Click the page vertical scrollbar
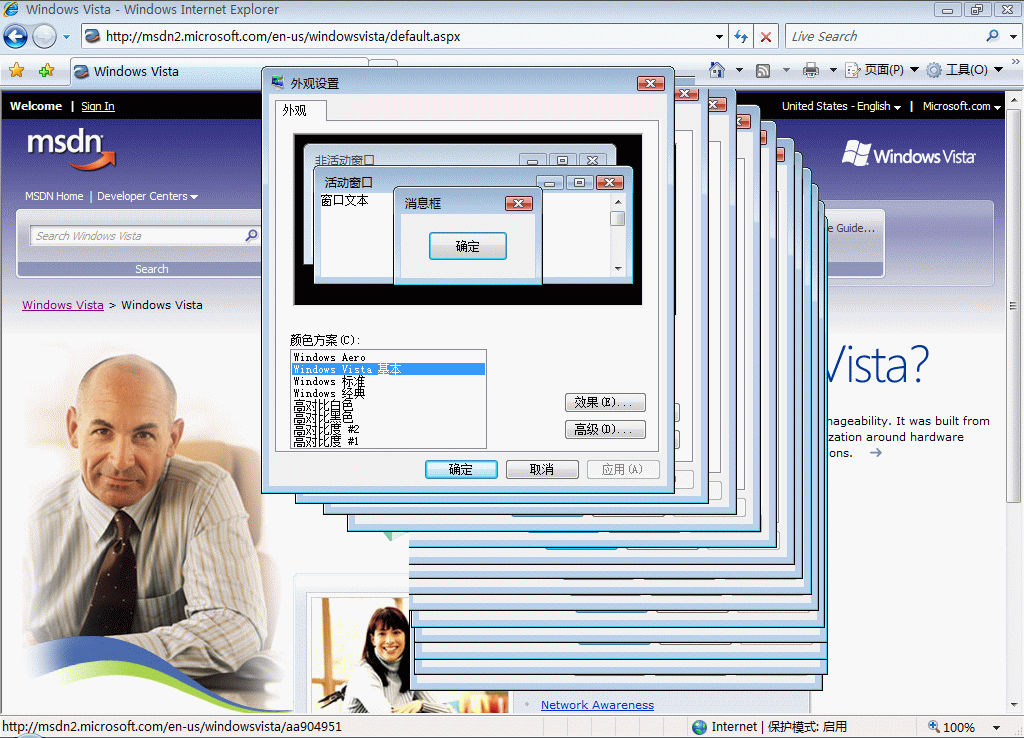Viewport: 1024px width, 738px height. (1014, 307)
